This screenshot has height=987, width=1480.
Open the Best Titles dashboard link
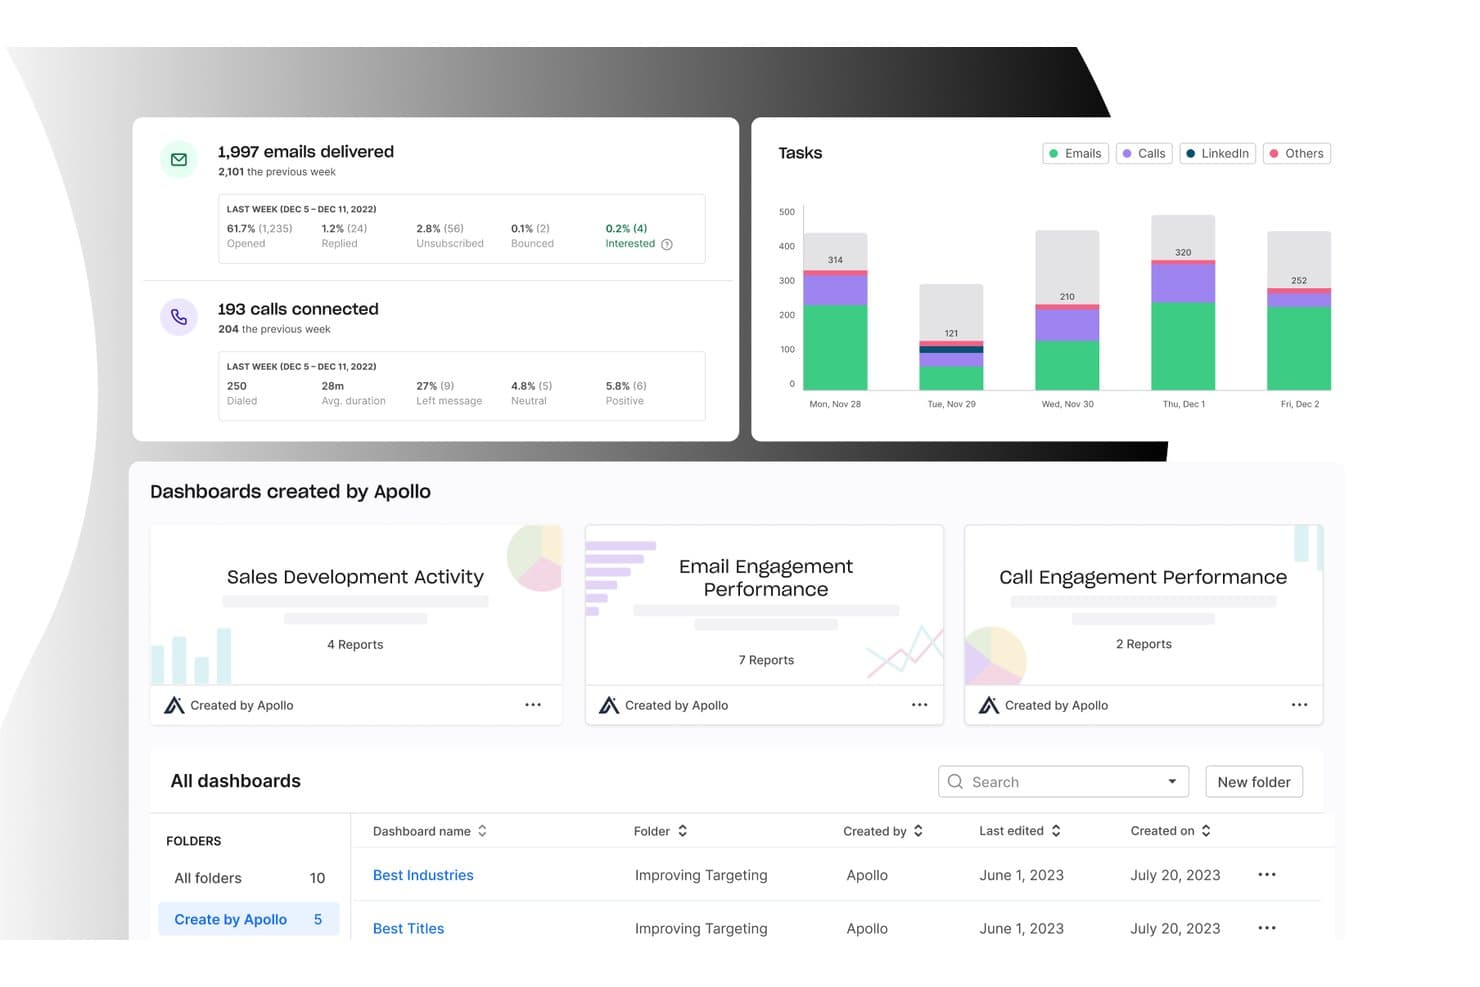[408, 928]
